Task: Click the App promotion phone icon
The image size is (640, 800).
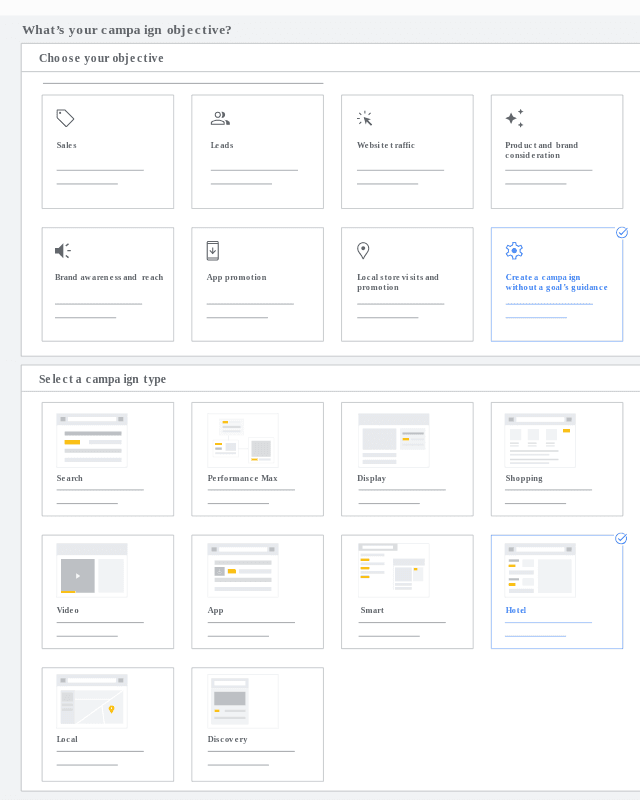Action: tap(213, 250)
